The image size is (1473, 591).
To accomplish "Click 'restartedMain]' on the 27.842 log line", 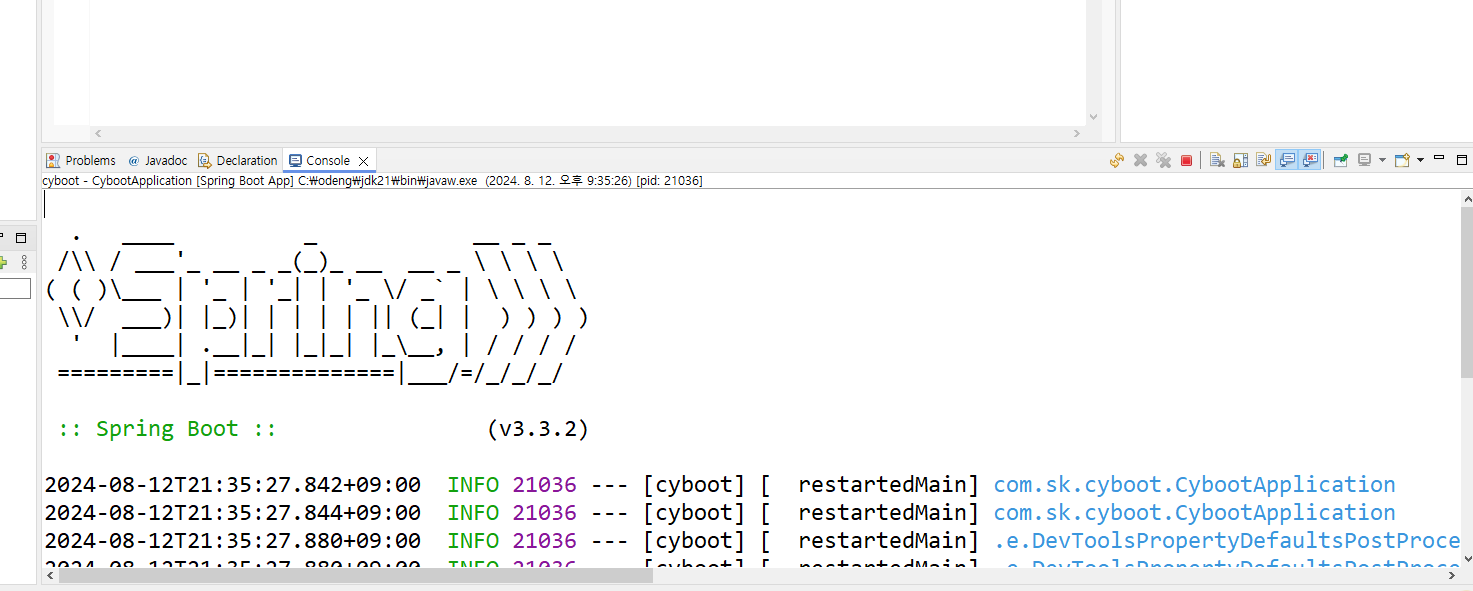I will (x=889, y=485).
